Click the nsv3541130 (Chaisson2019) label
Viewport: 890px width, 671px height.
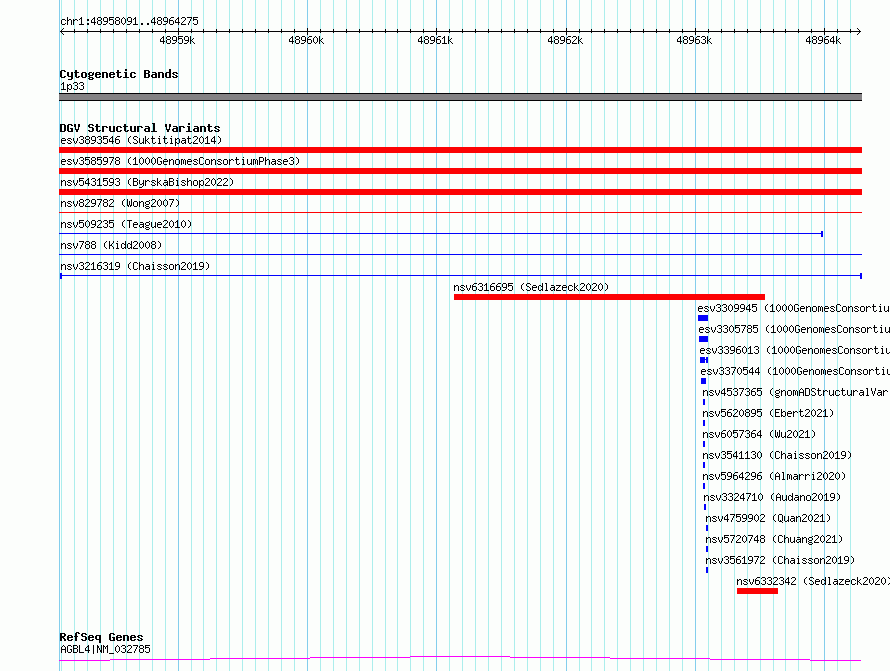(x=777, y=455)
